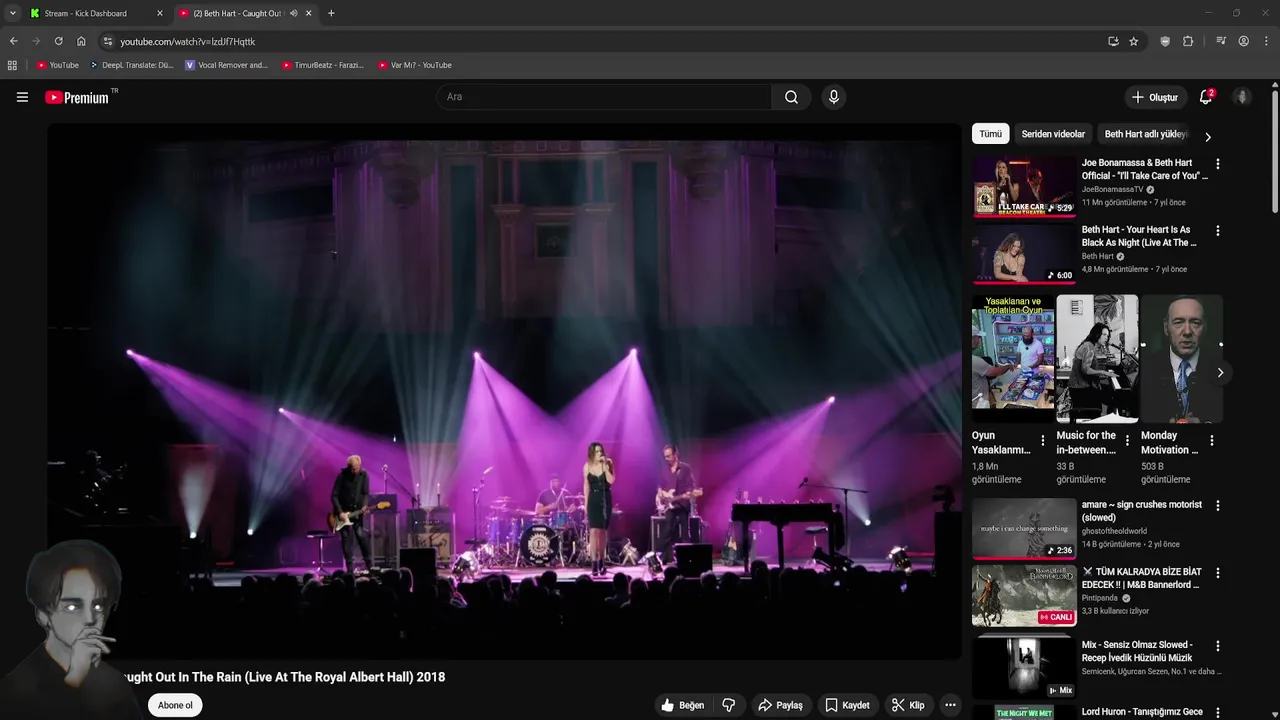Go to browser home page

click(x=81, y=41)
